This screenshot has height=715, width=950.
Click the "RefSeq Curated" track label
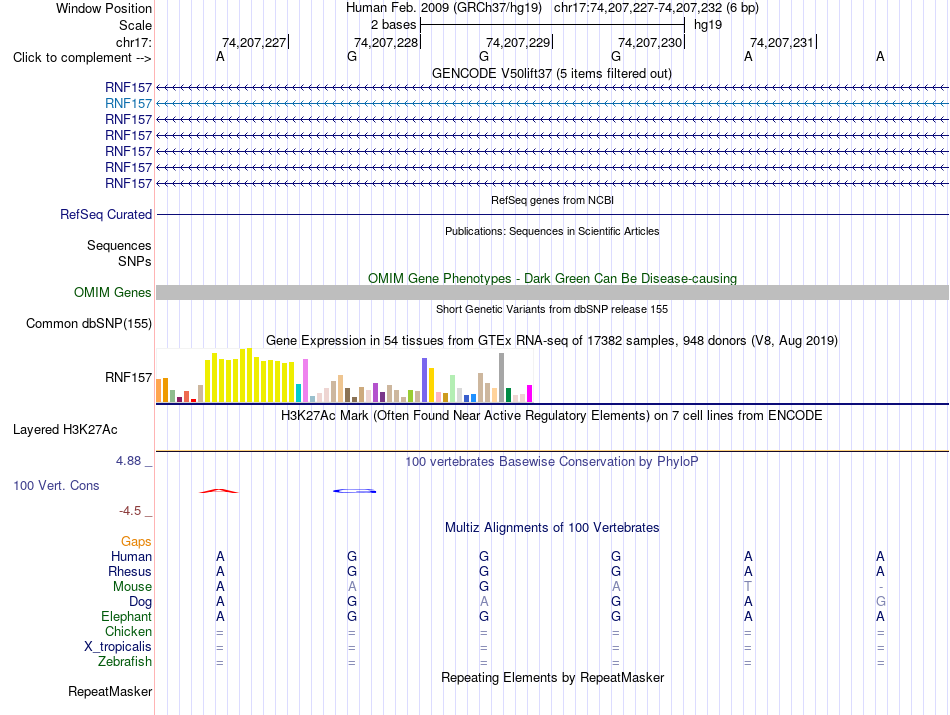(x=106, y=214)
